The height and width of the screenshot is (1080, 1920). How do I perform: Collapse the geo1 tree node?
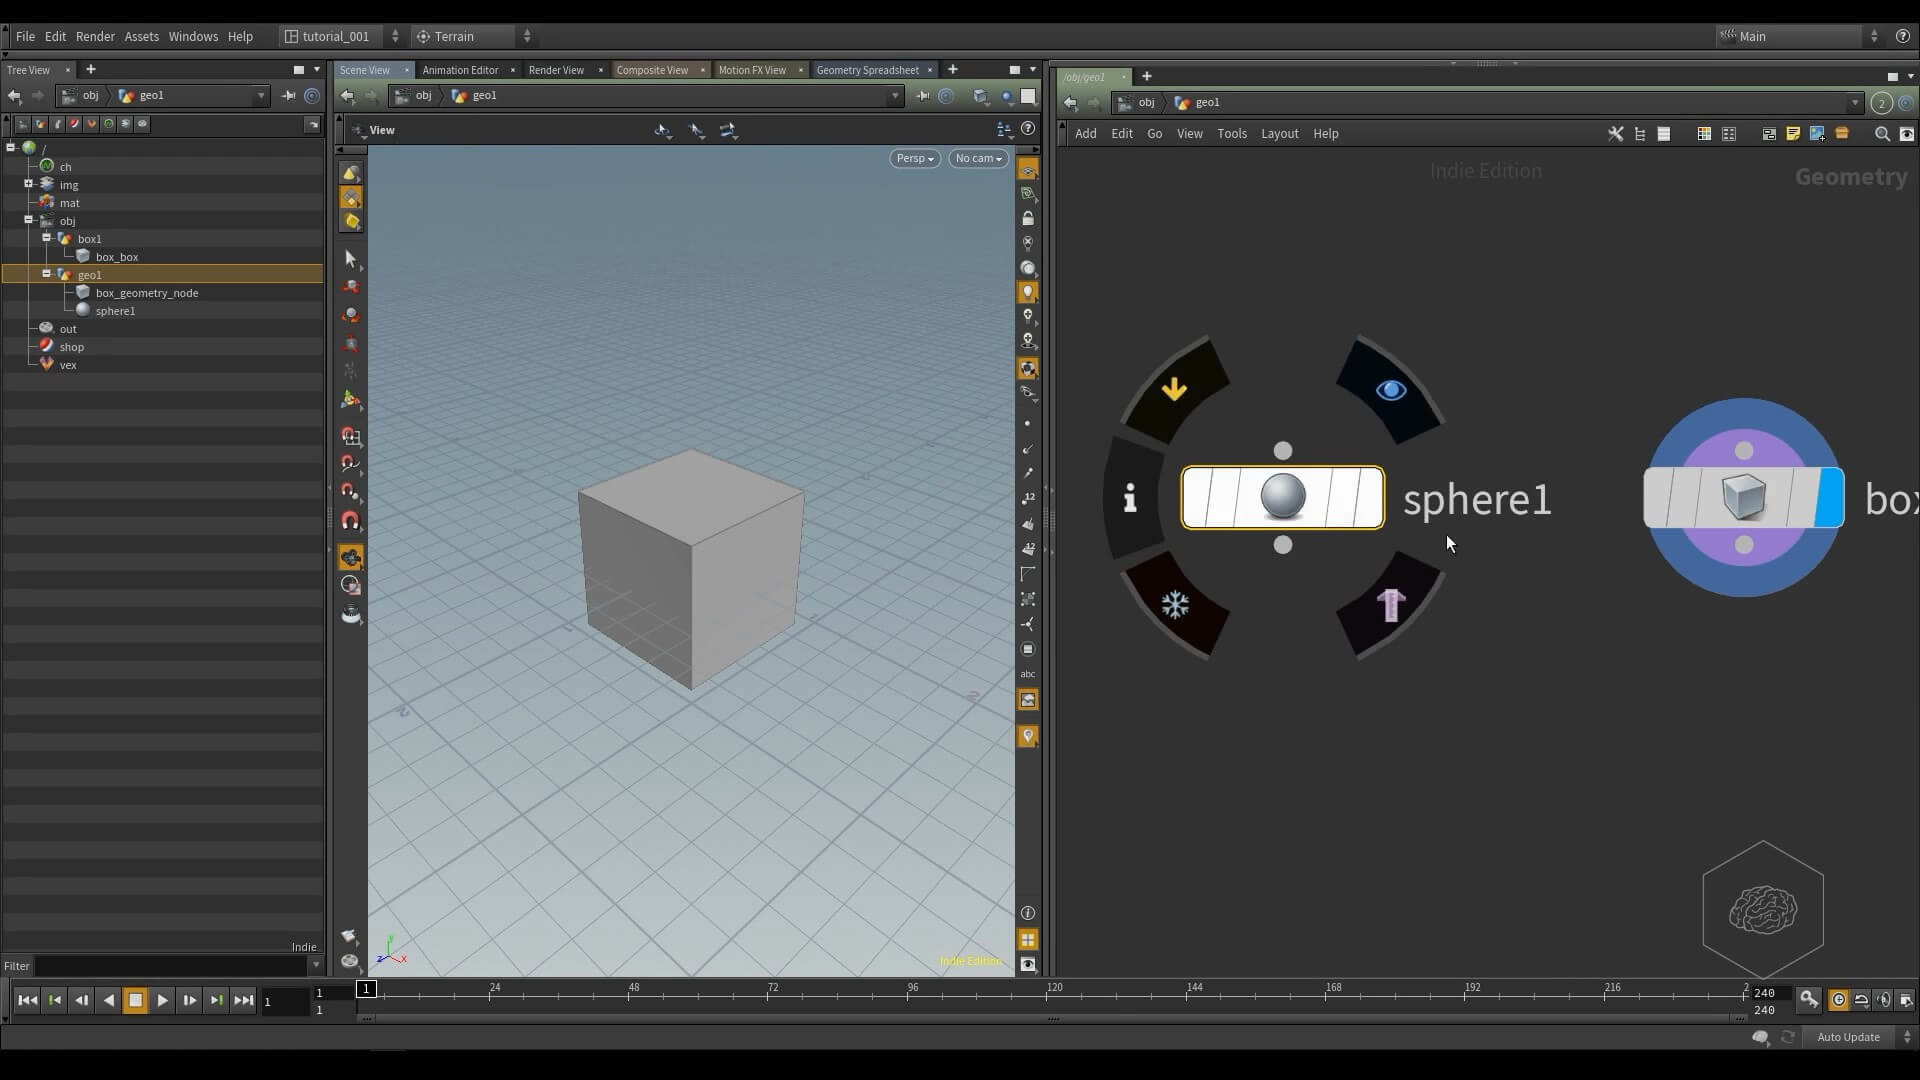coord(46,274)
